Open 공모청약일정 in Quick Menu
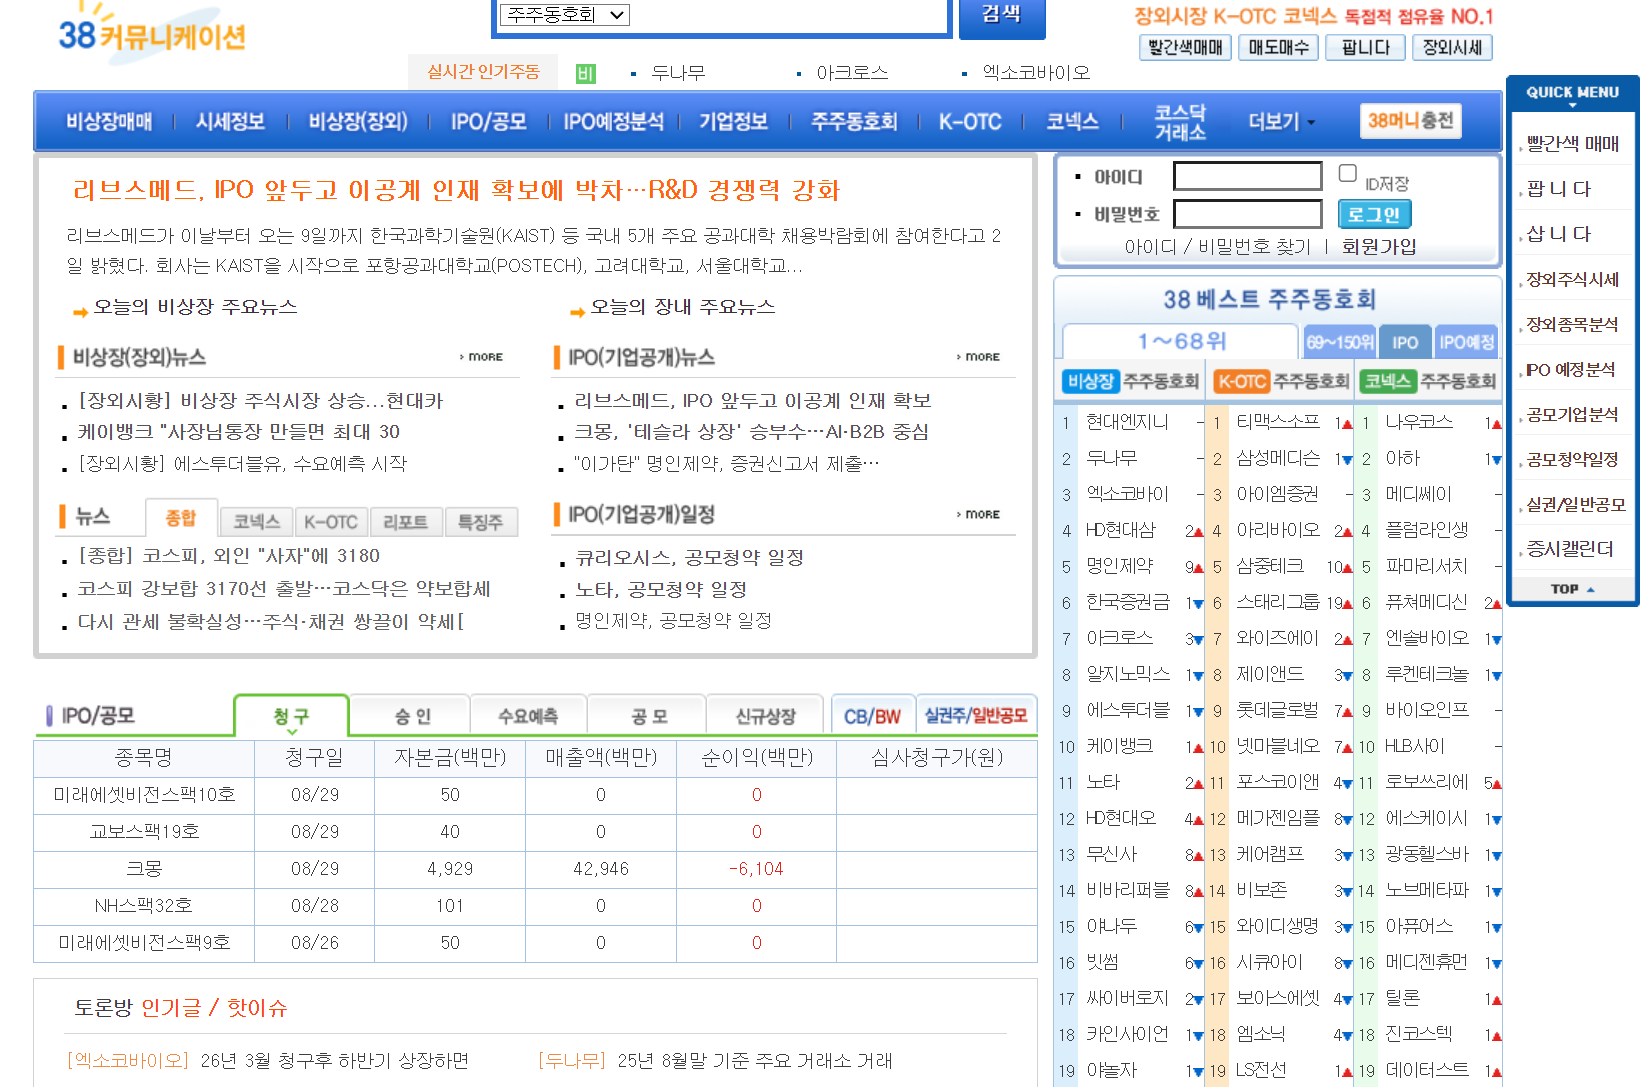 pyautogui.click(x=1572, y=460)
